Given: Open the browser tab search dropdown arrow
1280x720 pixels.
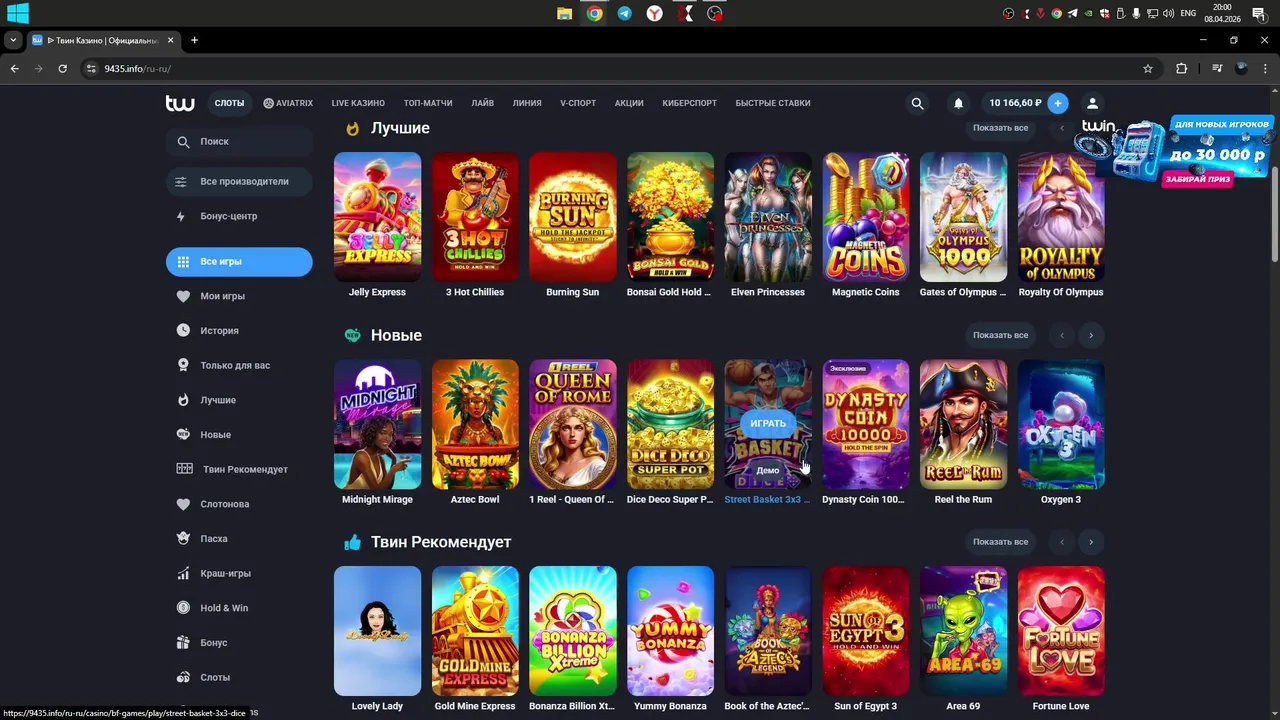Looking at the screenshot, I should [x=13, y=40].
